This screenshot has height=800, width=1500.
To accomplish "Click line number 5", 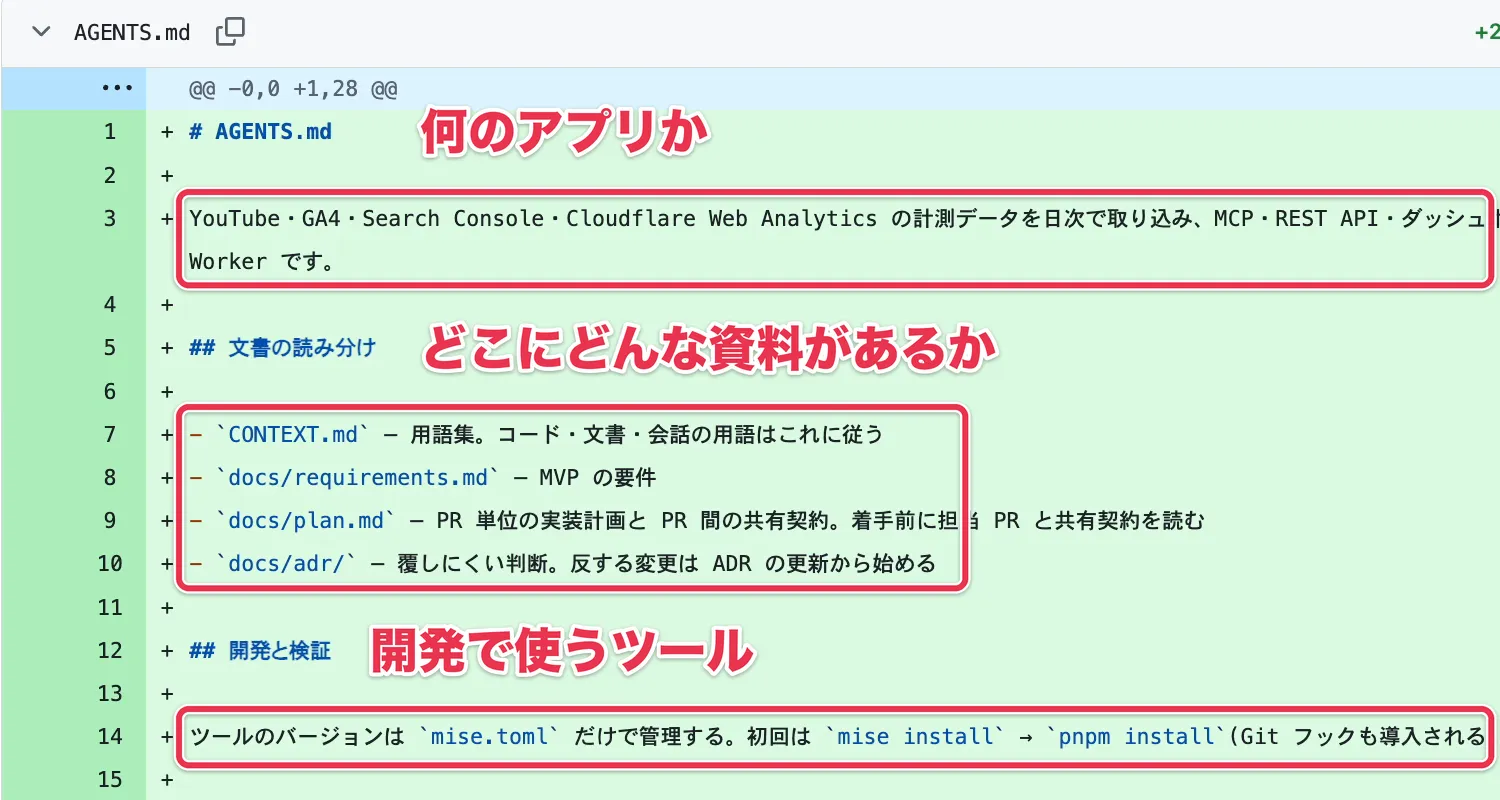I will tap(110, 348).
